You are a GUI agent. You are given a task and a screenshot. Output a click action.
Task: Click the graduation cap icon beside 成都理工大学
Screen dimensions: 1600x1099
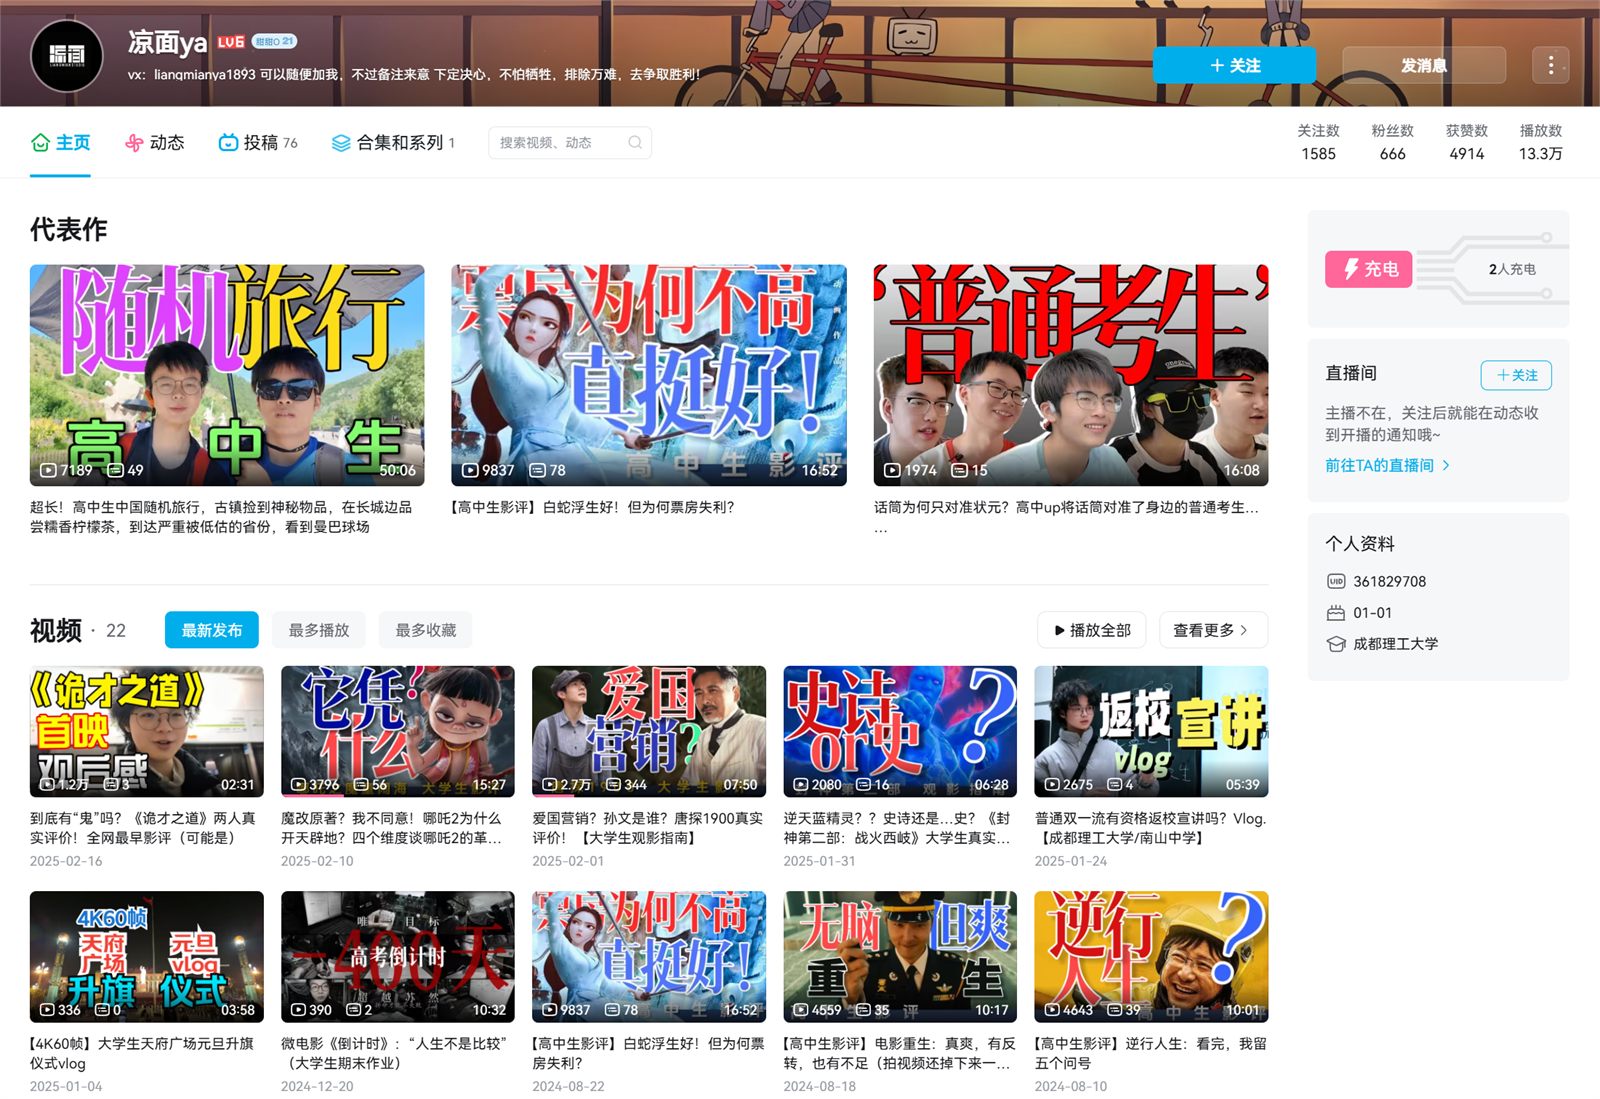(1336, 644)
